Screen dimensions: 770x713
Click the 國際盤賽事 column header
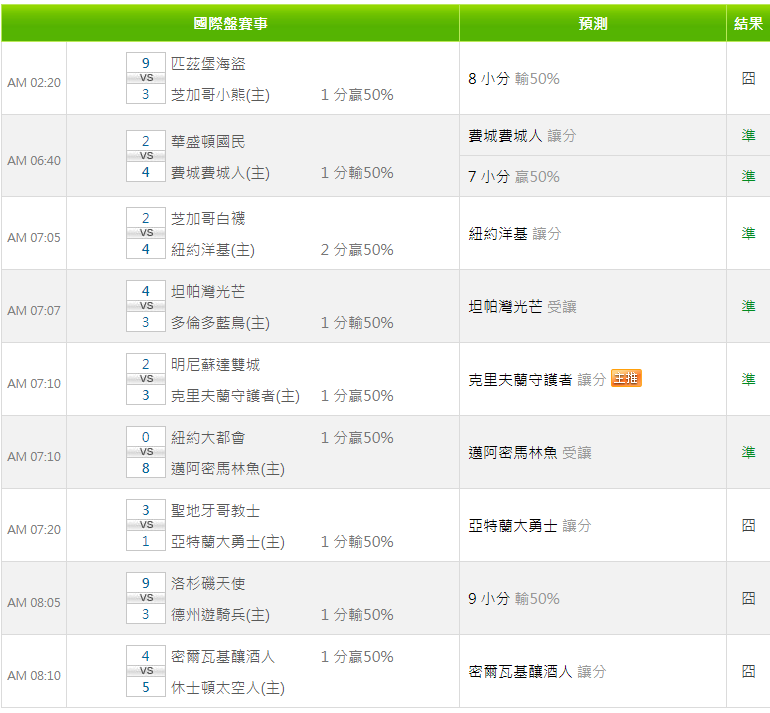[x=230, y=23]
